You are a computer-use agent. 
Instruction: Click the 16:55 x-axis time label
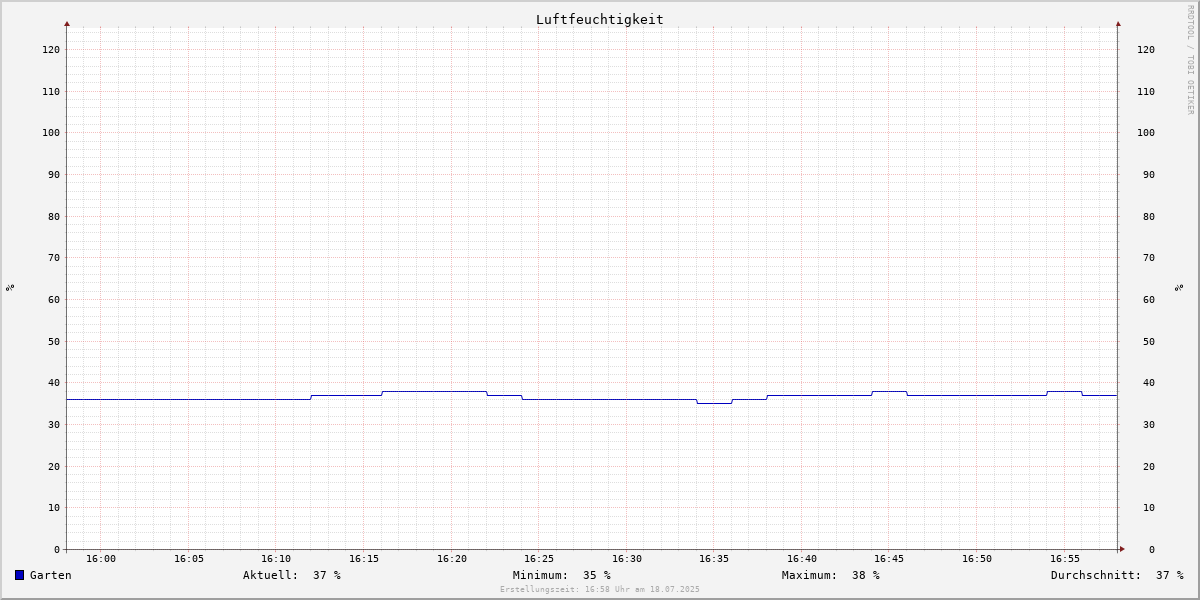click(1065, 559)
